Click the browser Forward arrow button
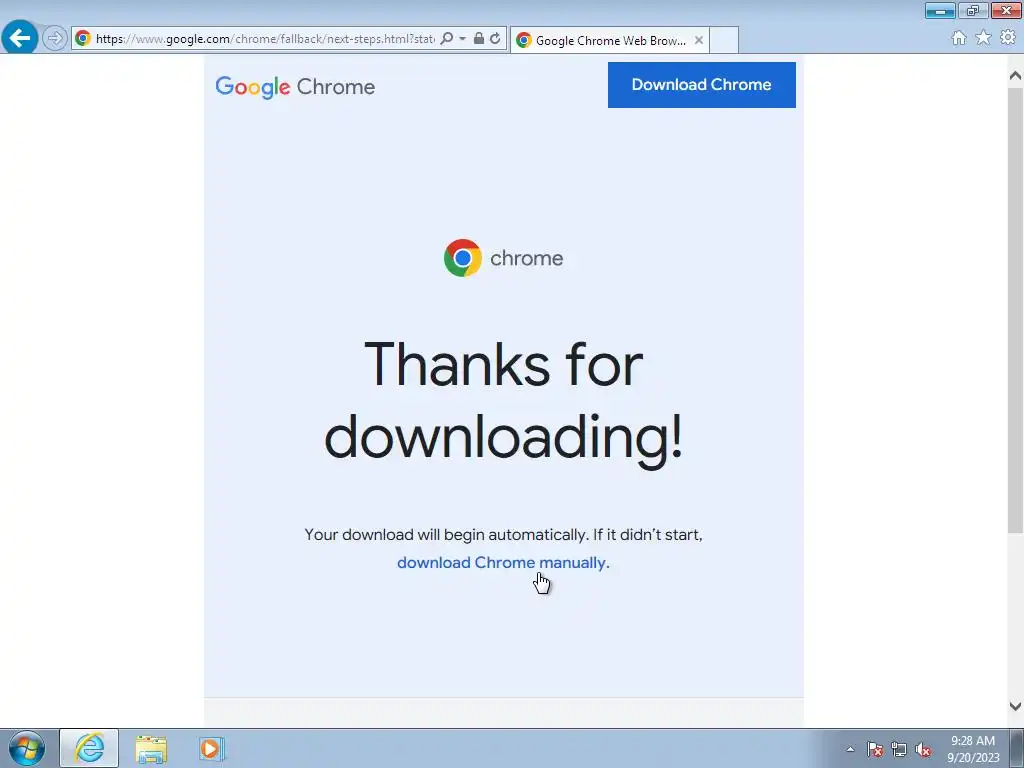Viewport: 1024px width, 768px height. 55,38
